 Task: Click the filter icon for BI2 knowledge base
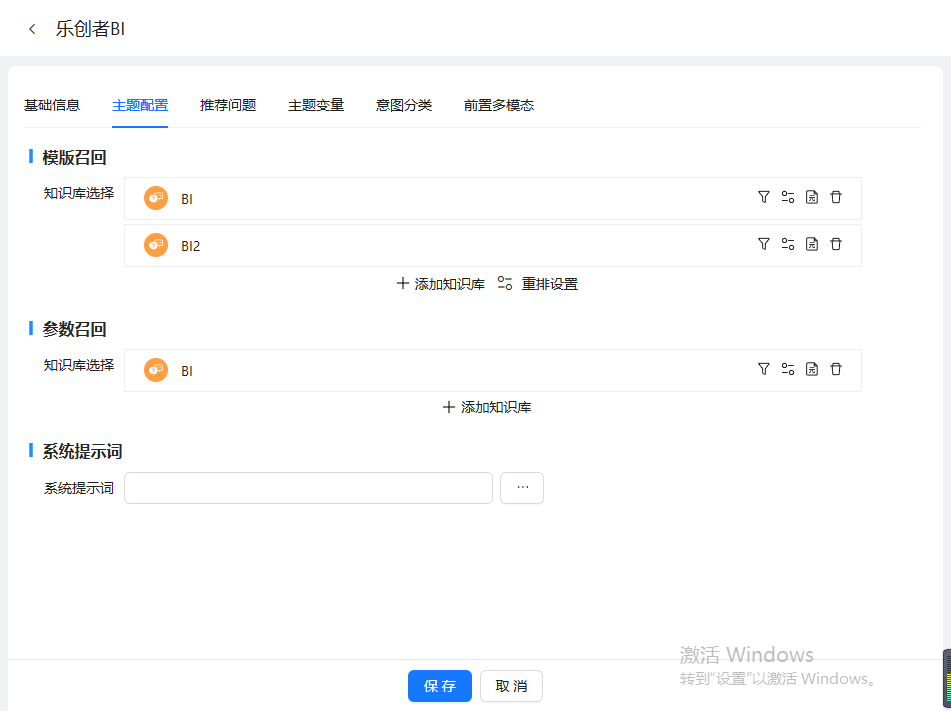coord(764,244)
